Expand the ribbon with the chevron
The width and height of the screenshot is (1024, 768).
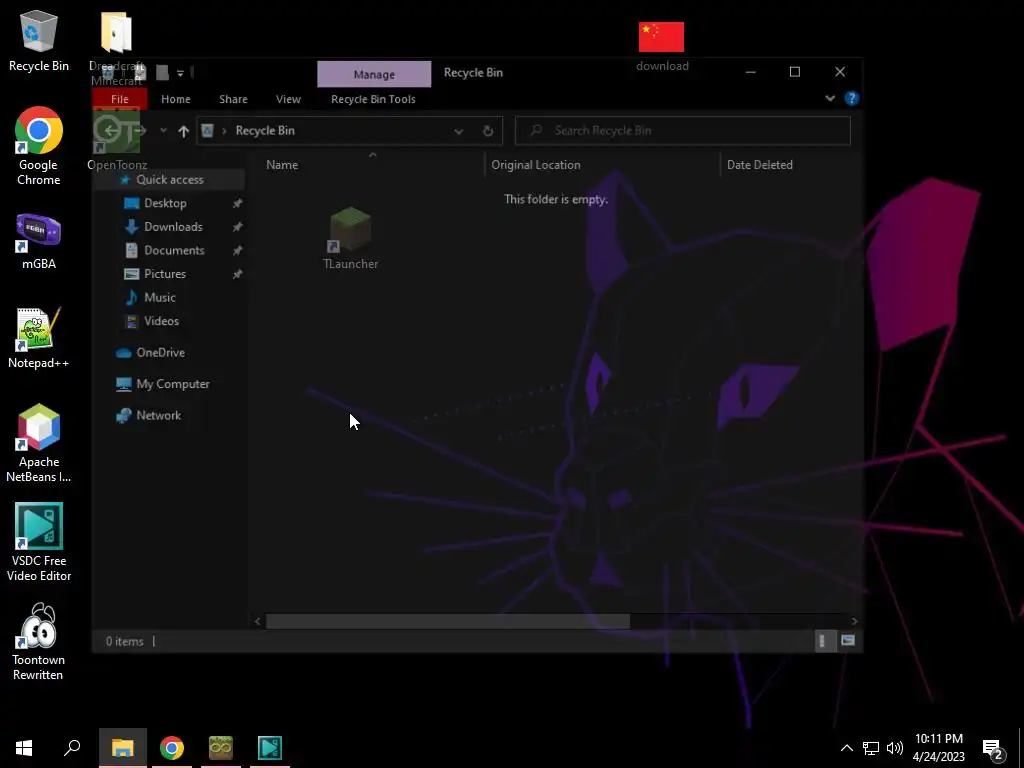click(830, 99)
